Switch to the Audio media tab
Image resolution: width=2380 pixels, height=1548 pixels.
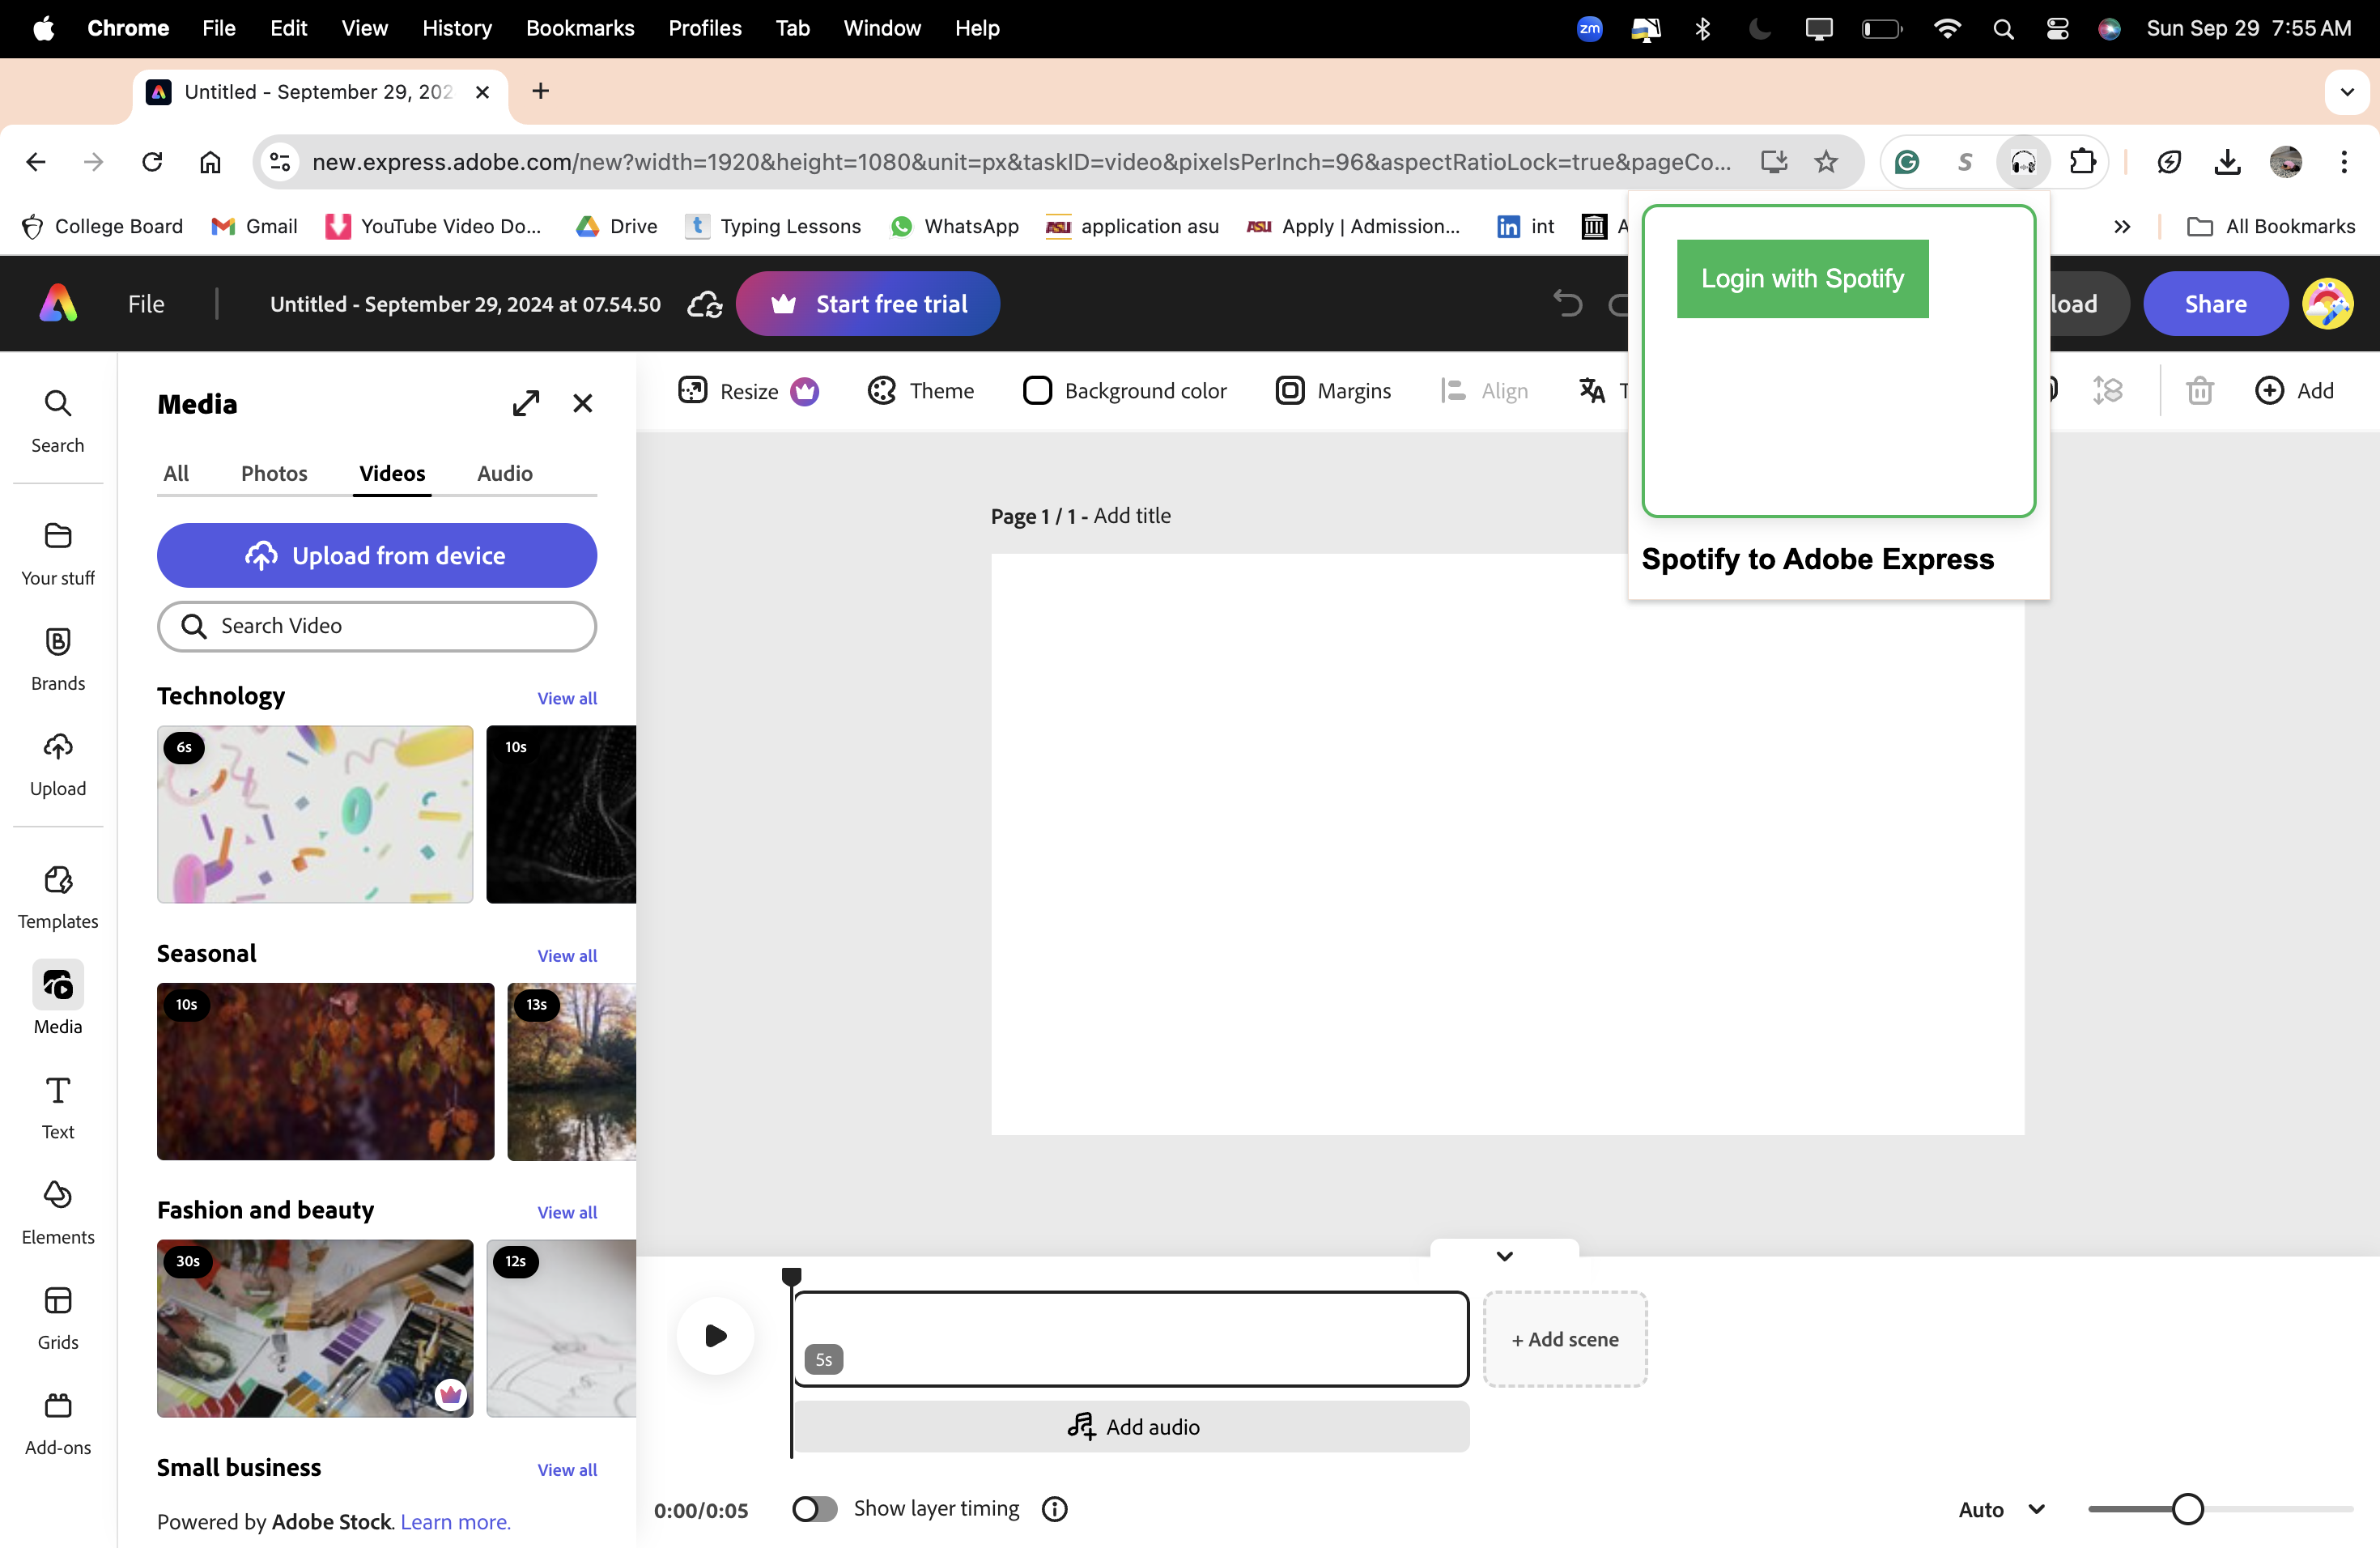(504, 474)
